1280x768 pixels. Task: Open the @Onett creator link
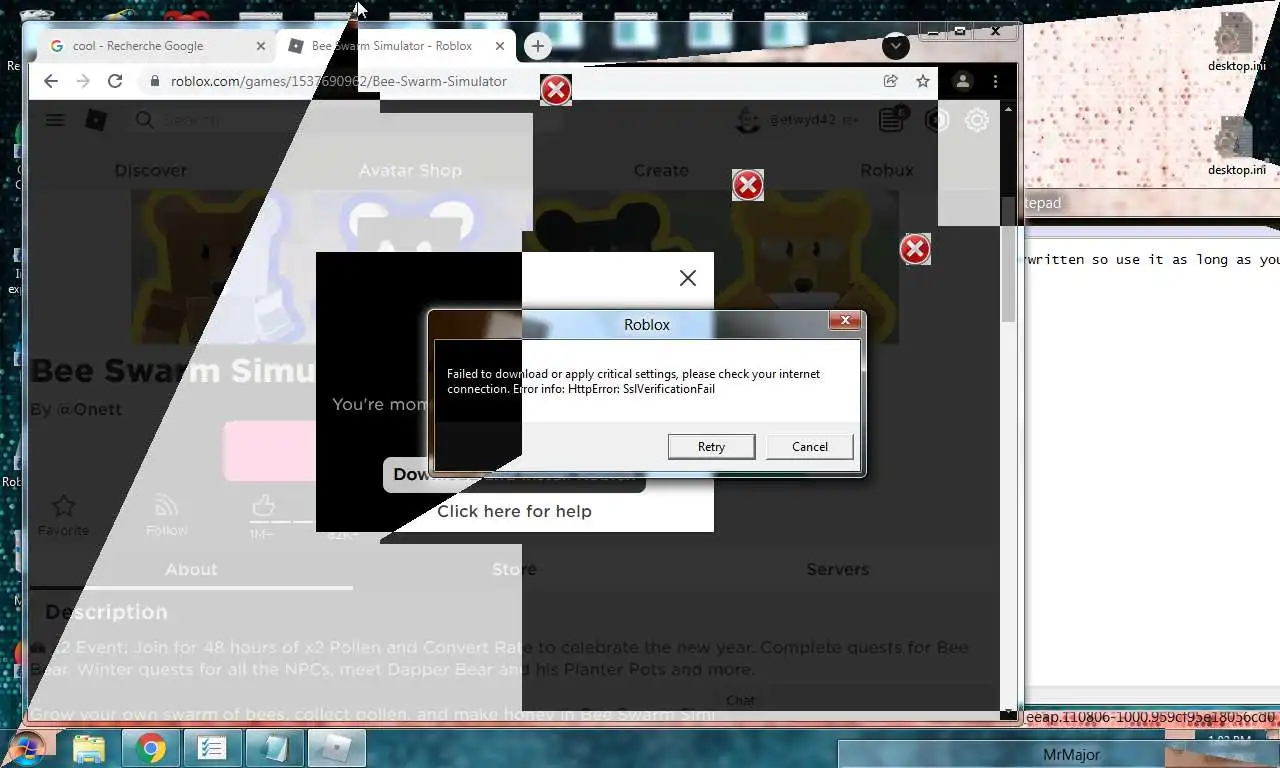coord(89,409)
